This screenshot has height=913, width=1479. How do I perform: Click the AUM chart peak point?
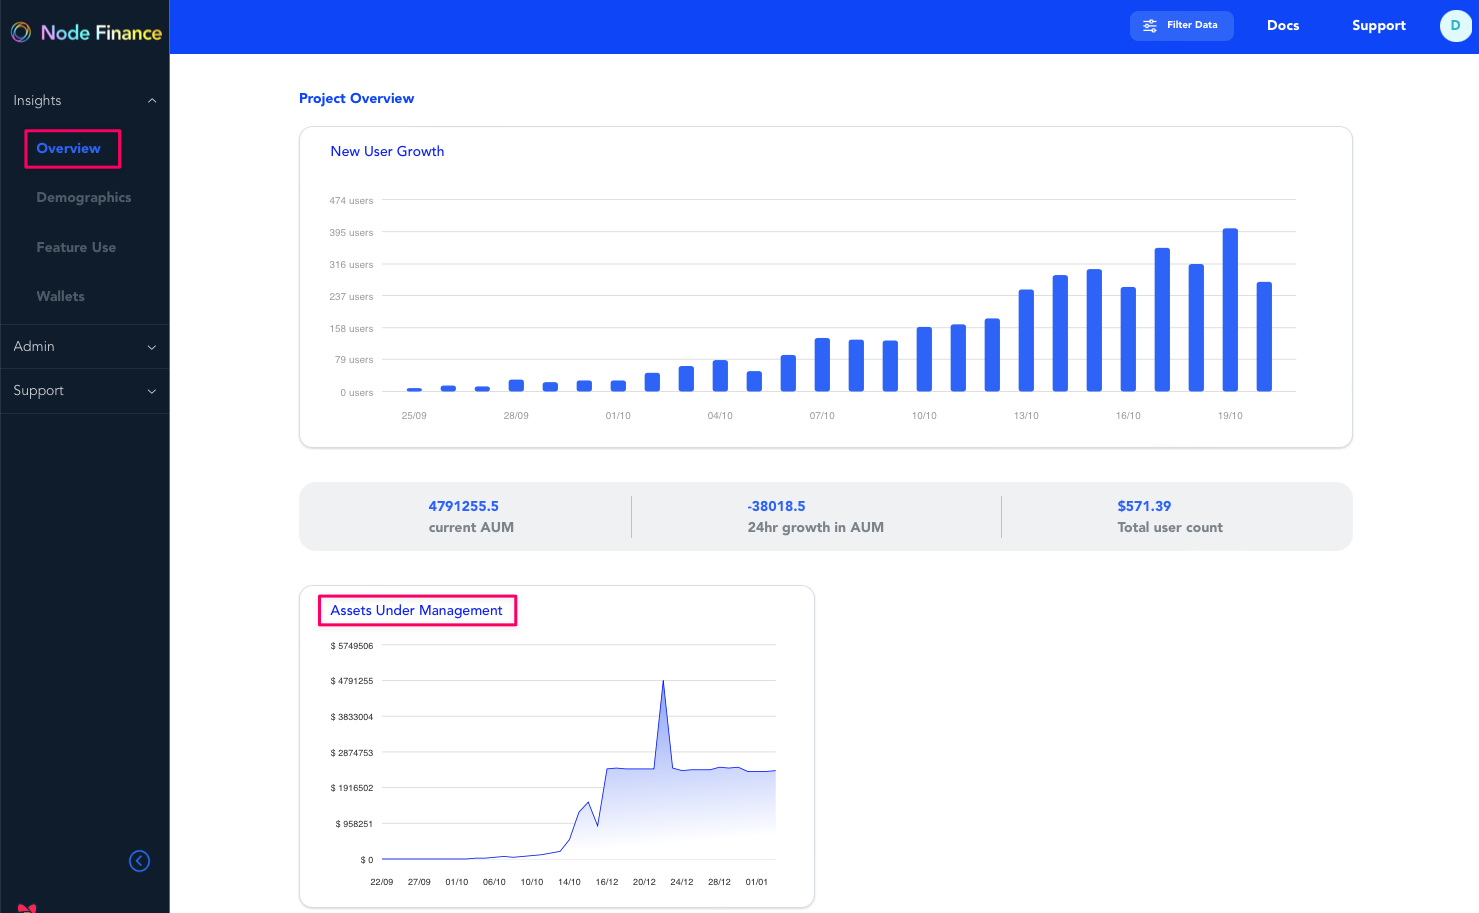[x=663, y=681]
